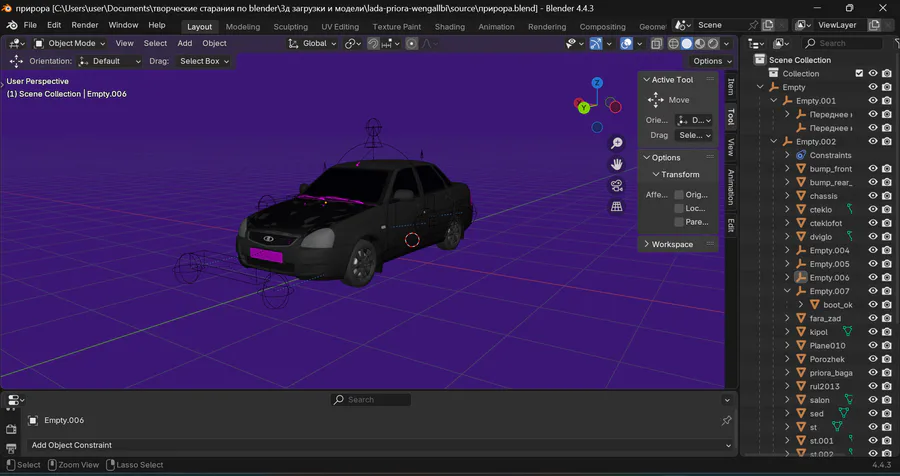Toggle camera view icon in the viewport
Screen dimensions: 900x476
coord(616,185)
